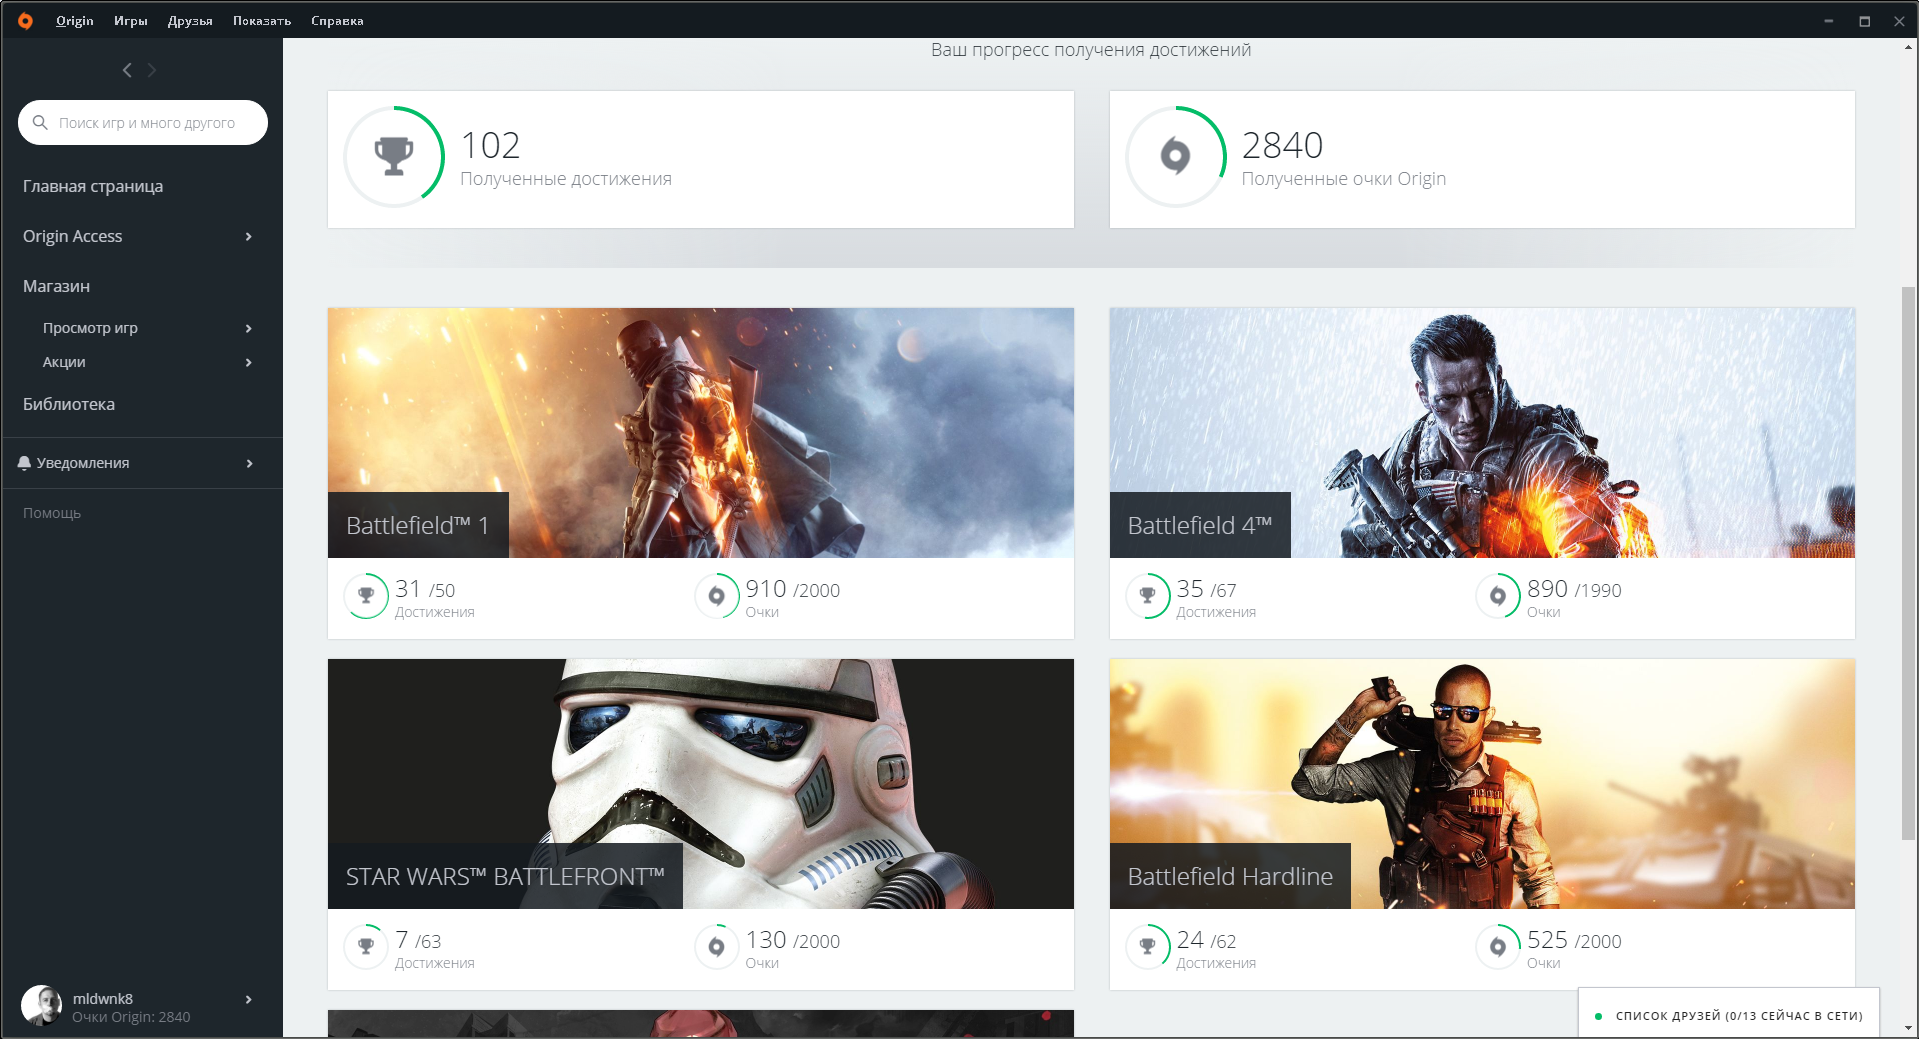Viewport: 1919px width, 1039px height.
Task: Click Battlefield 4 trophy progress icon
Action: tap(1148, 596)
